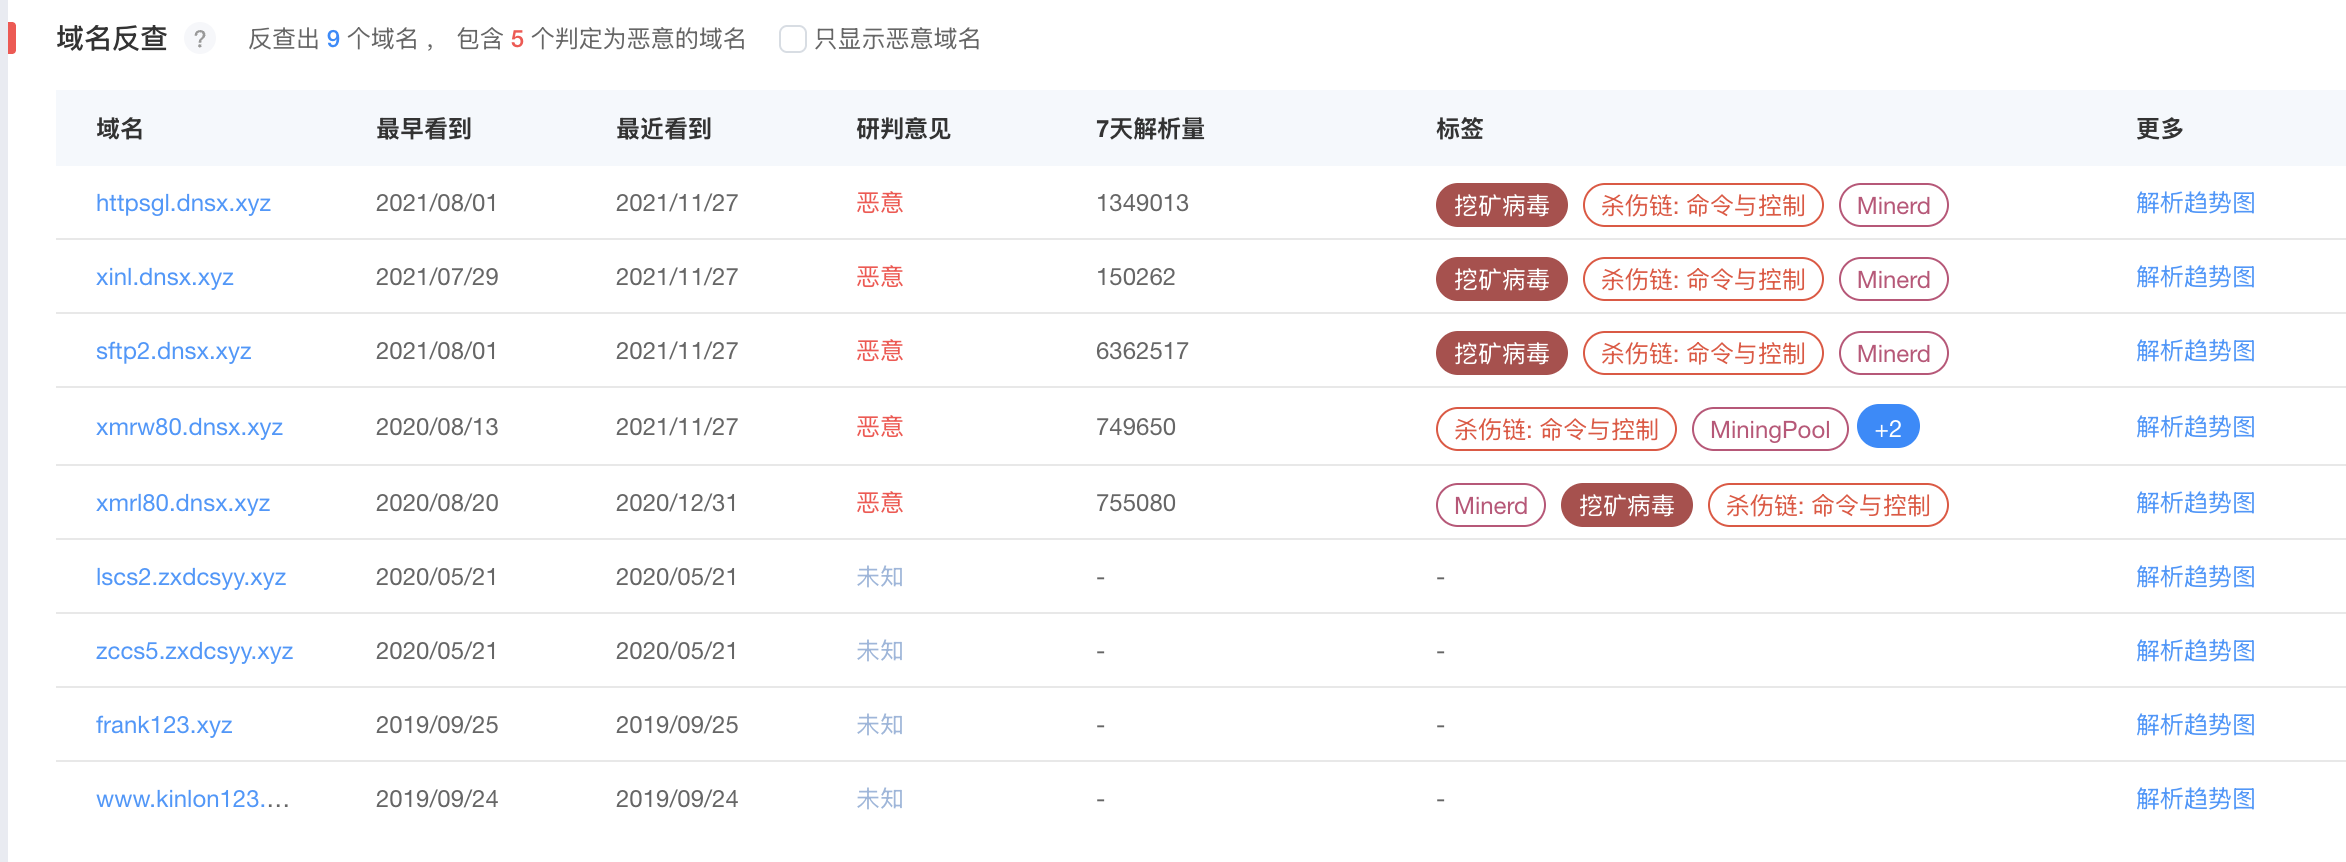Open the sftp2.dnsx.xyz domain link
Screen dimensions: 2346x862
pos(173,351)
